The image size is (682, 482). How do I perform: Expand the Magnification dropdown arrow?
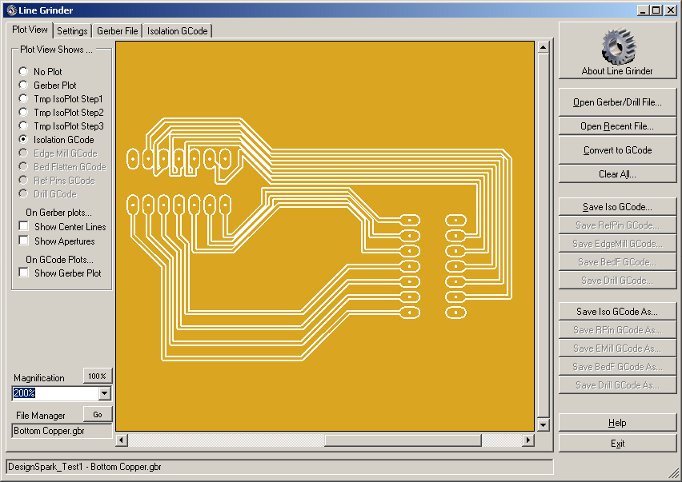[104, 394]
